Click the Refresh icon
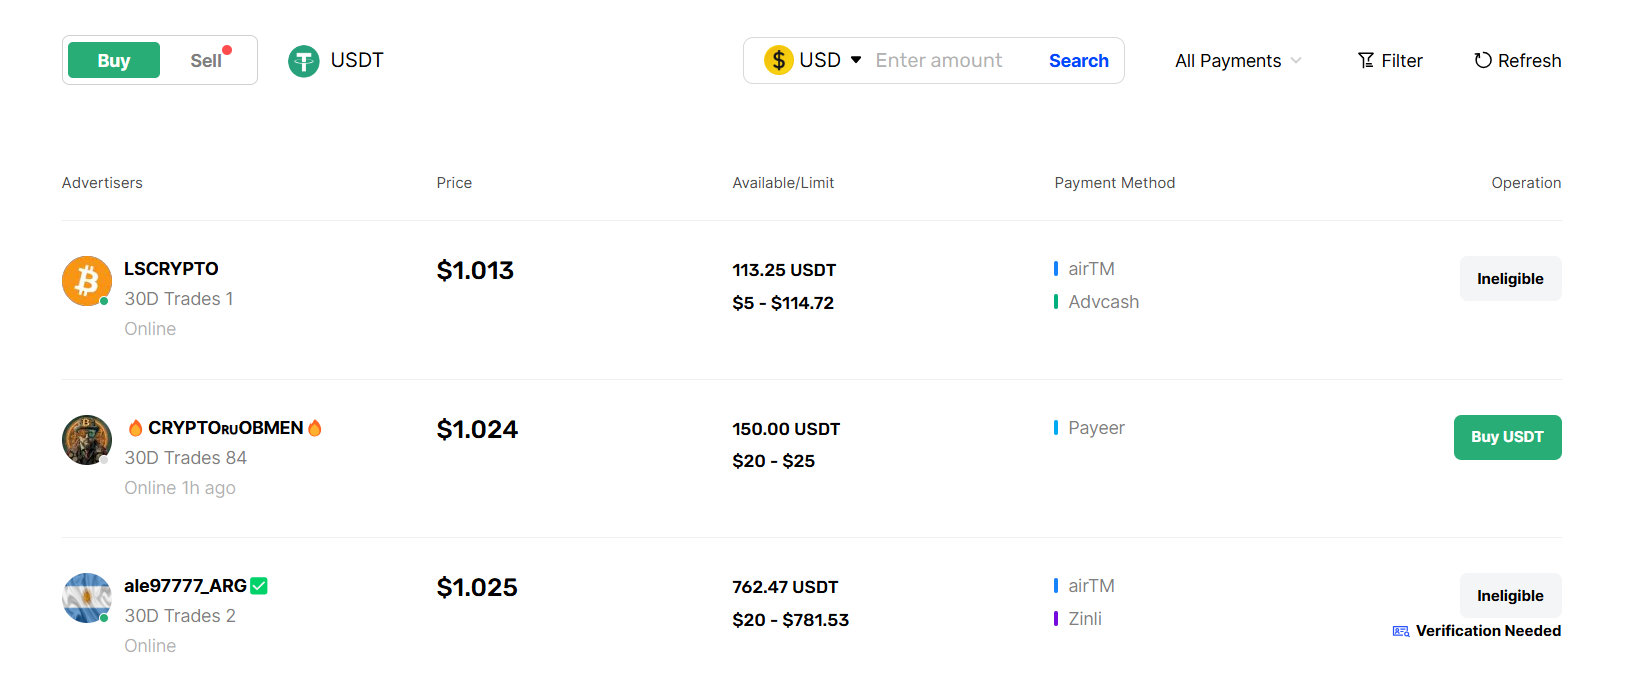Viewport: 1637px width, 690px height. 1482,60
